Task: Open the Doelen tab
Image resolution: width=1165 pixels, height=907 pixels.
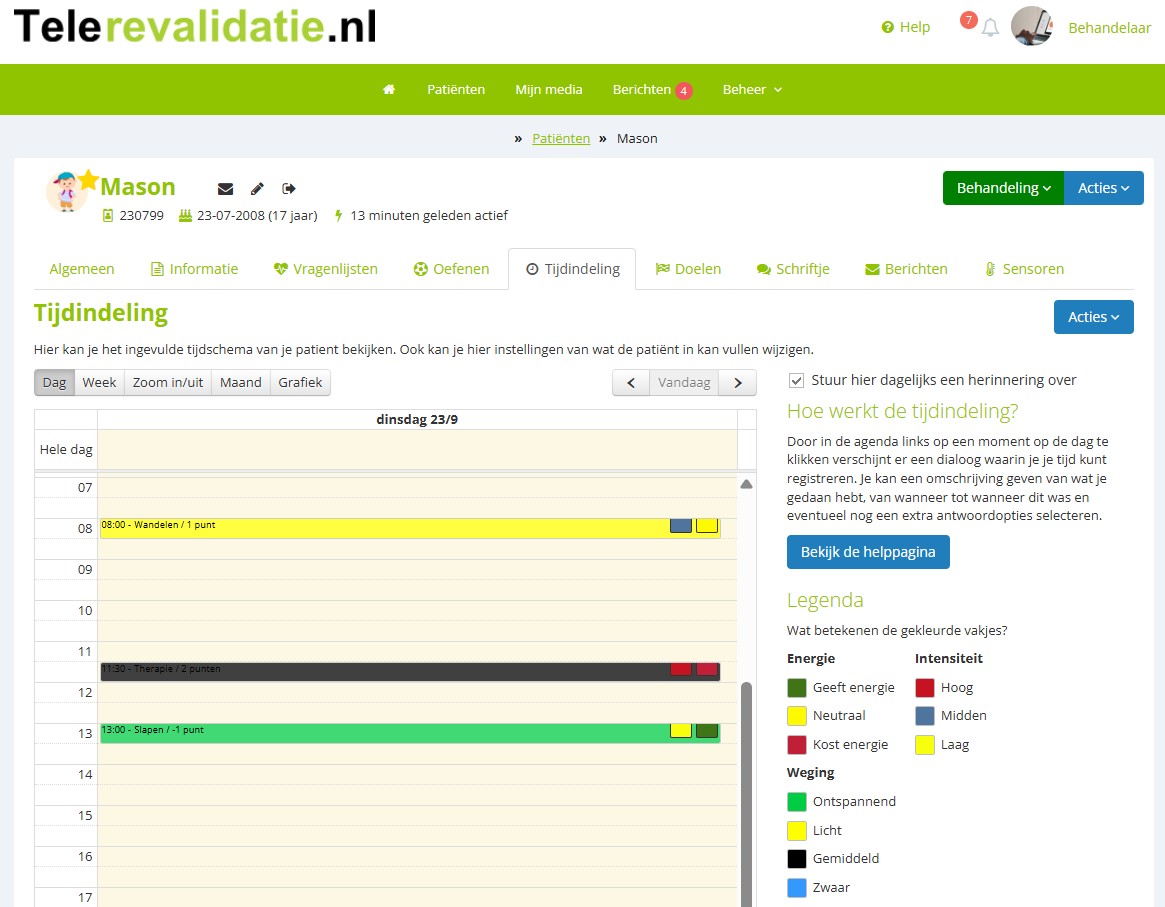Action: coord(688,269)
